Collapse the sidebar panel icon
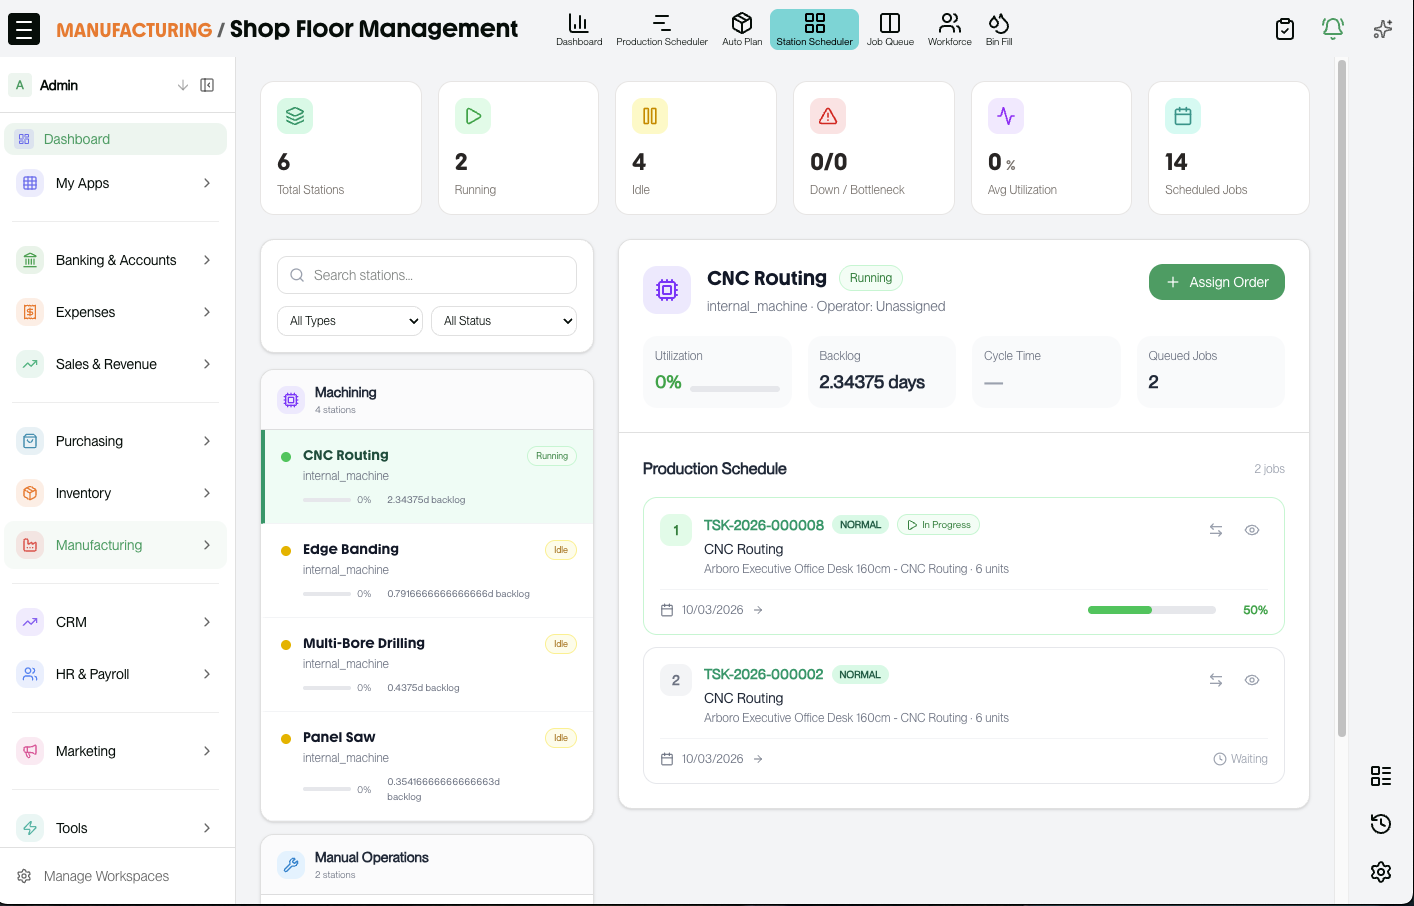The image size is (1414, 906). [207, 85]
